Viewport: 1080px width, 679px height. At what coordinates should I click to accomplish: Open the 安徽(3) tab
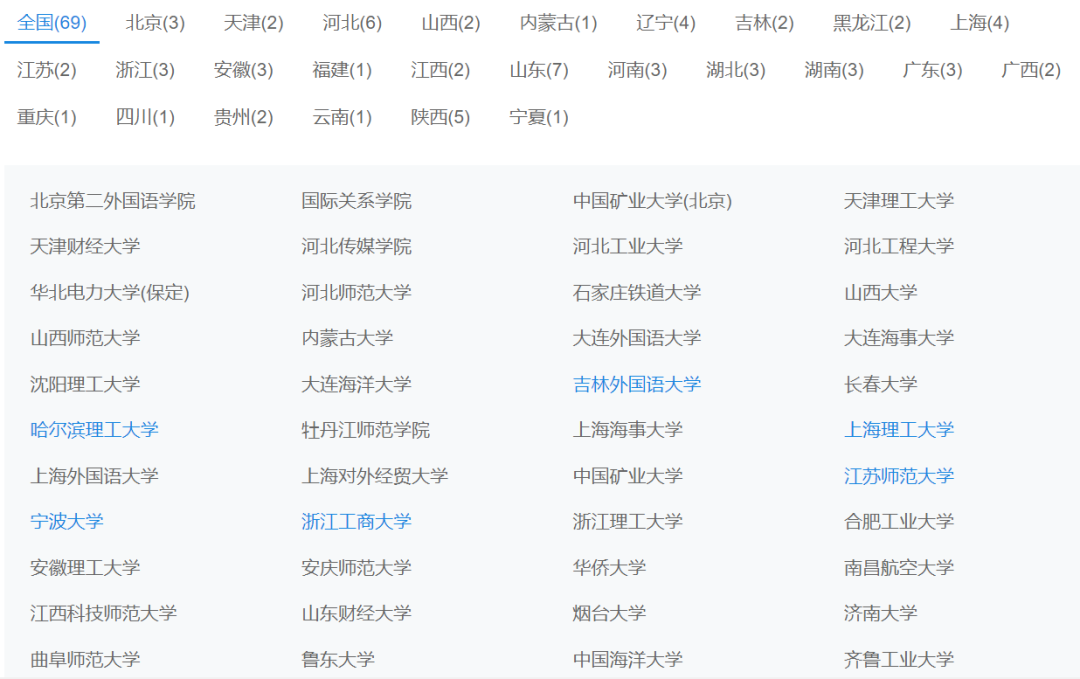point(243,70)
